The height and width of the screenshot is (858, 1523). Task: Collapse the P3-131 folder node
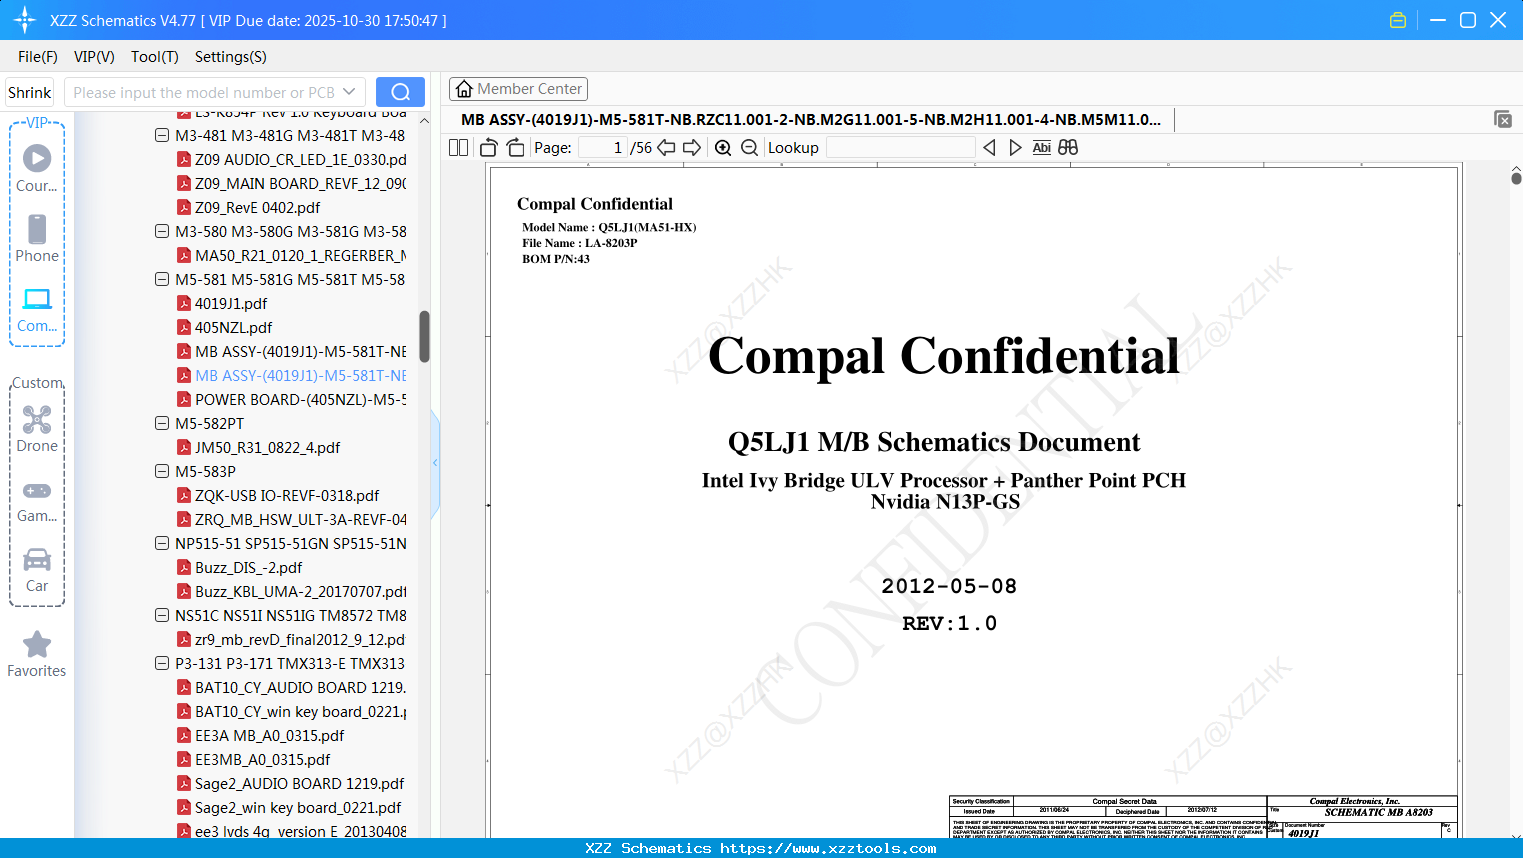pyautogui.click(x=162, y=663)
